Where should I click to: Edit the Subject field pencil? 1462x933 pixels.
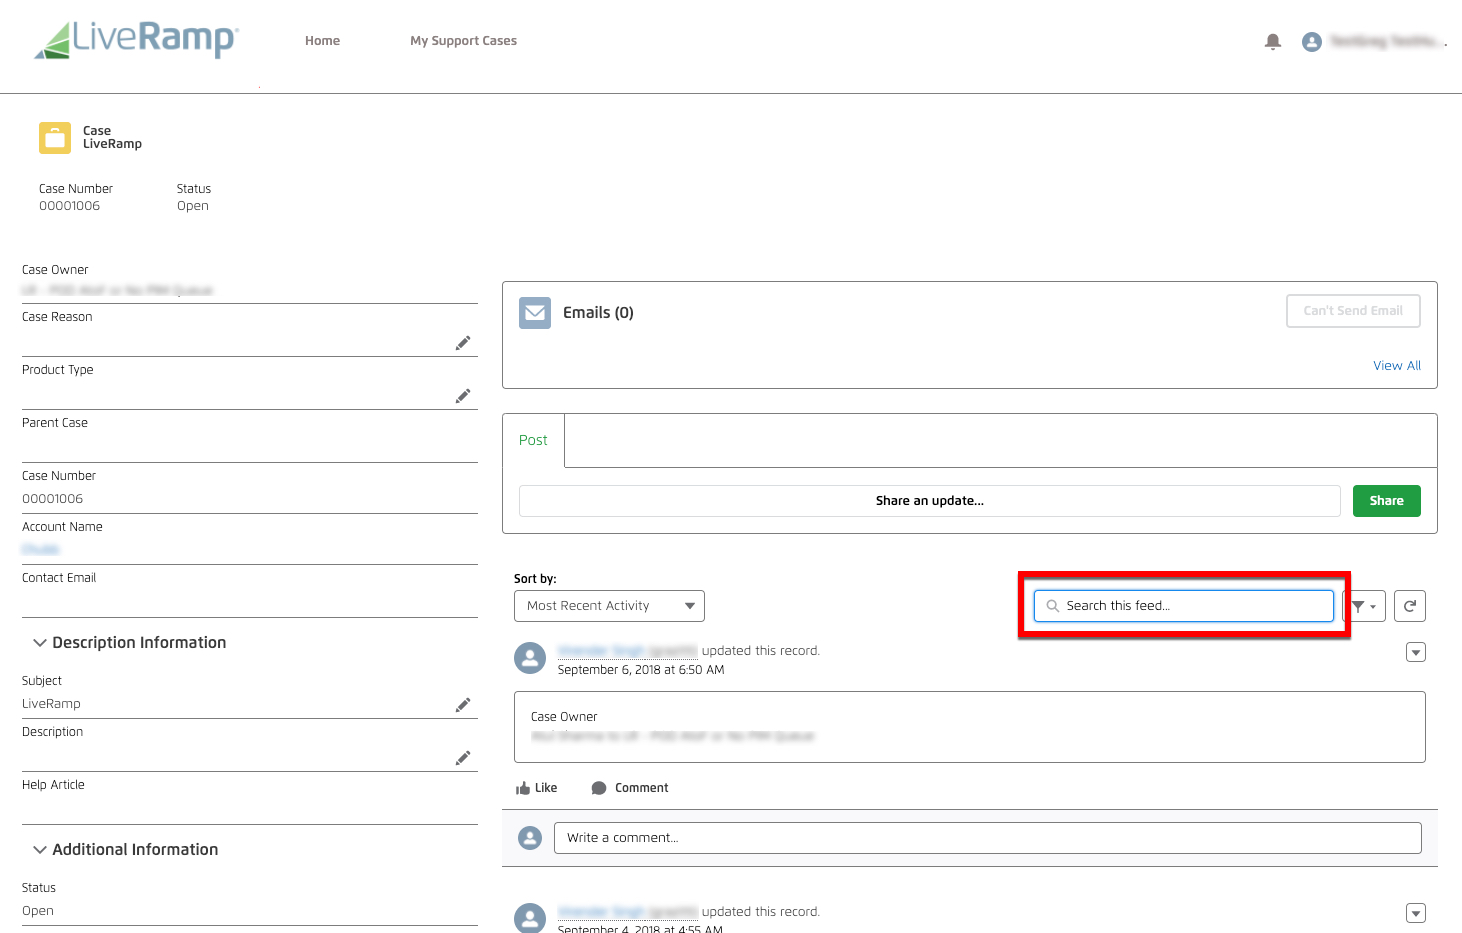point(463,705)
